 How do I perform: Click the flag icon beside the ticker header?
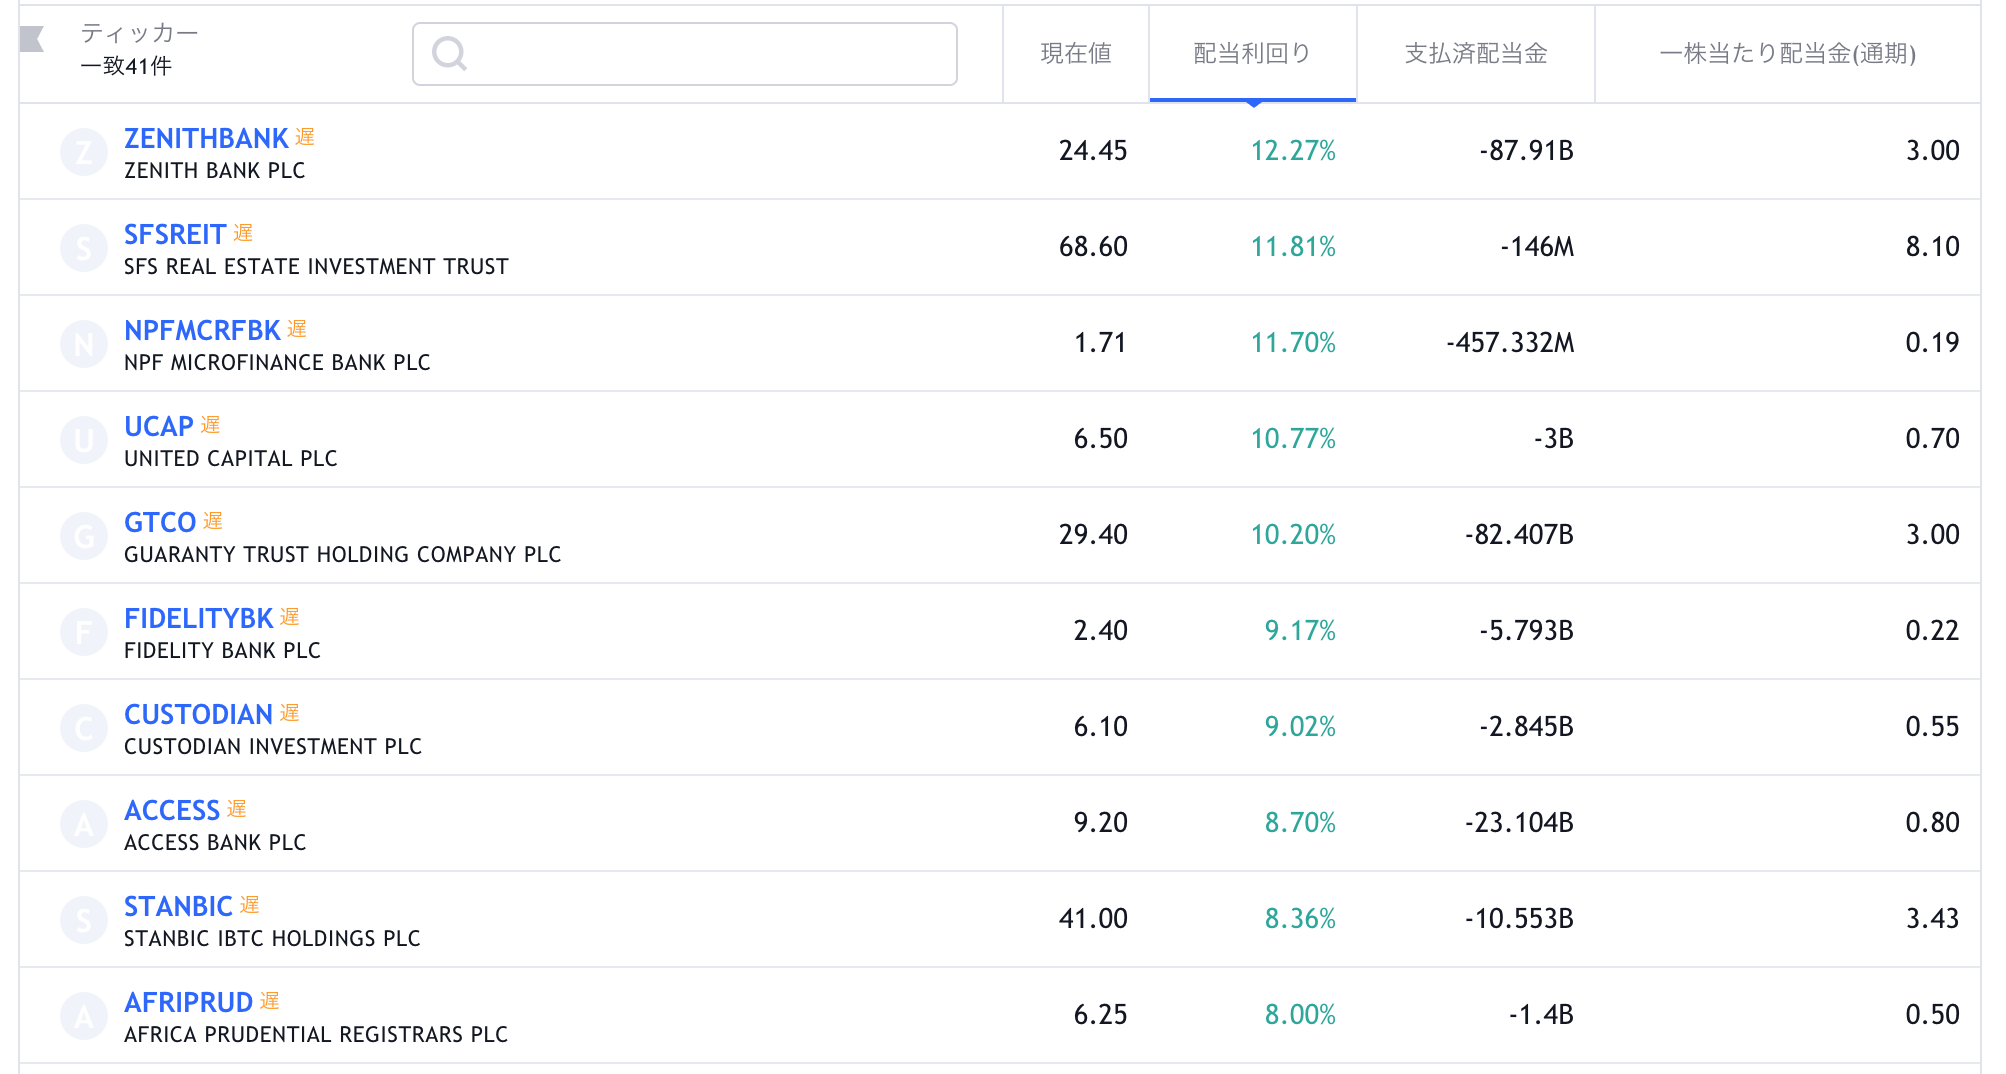click(32, 39)
